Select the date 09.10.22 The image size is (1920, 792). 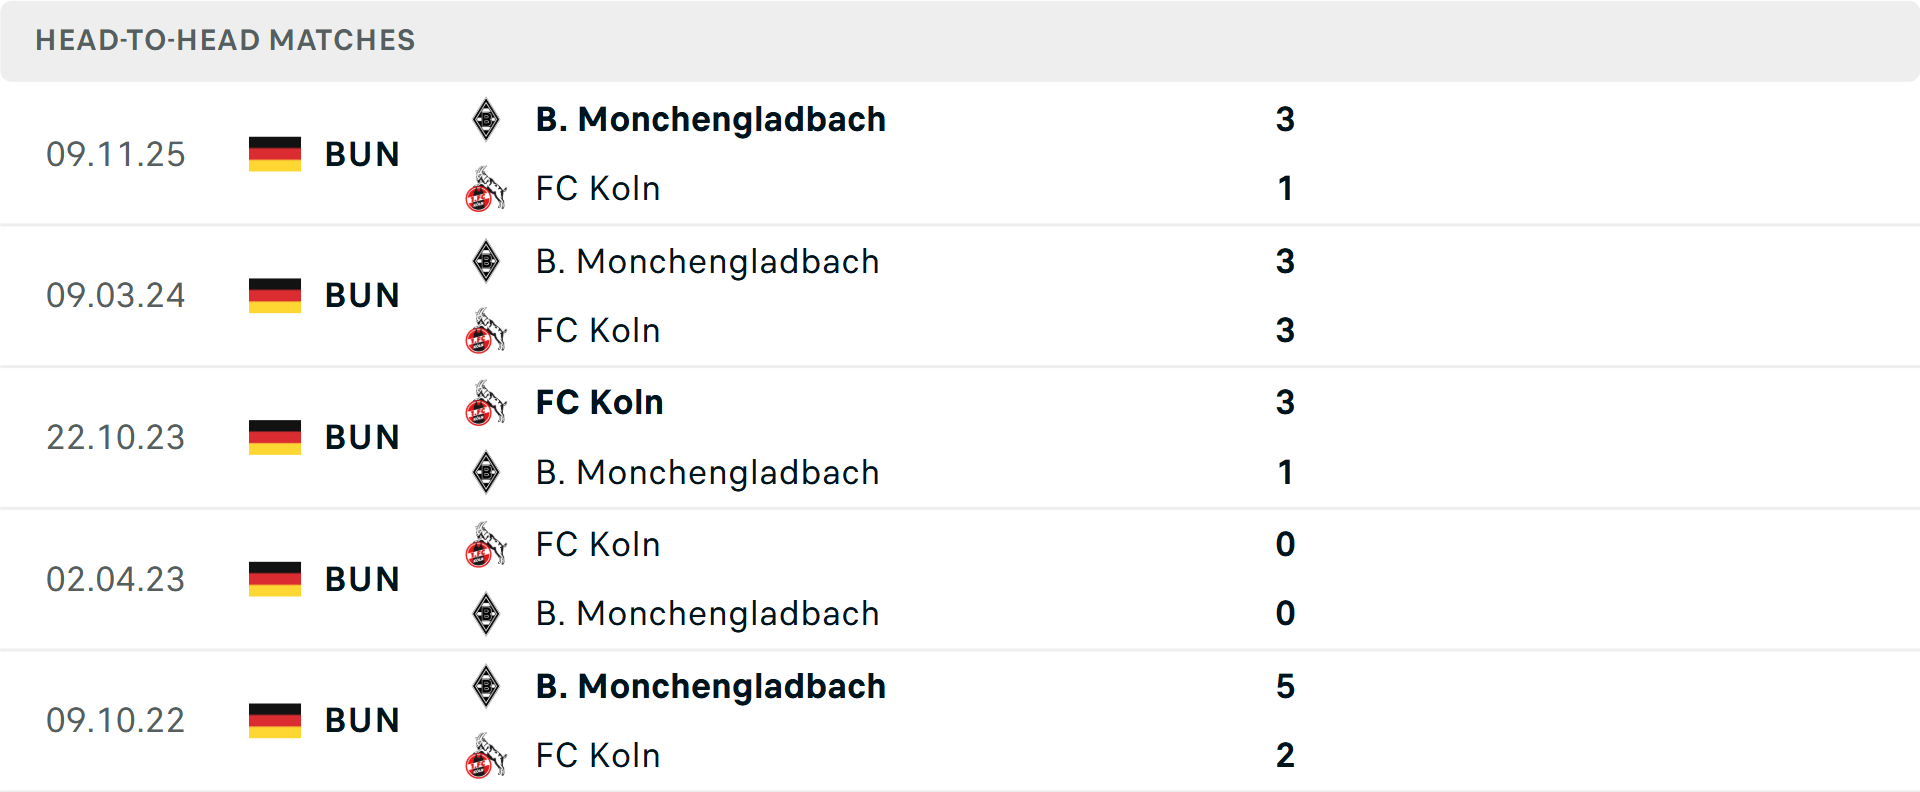coord(116,721)
